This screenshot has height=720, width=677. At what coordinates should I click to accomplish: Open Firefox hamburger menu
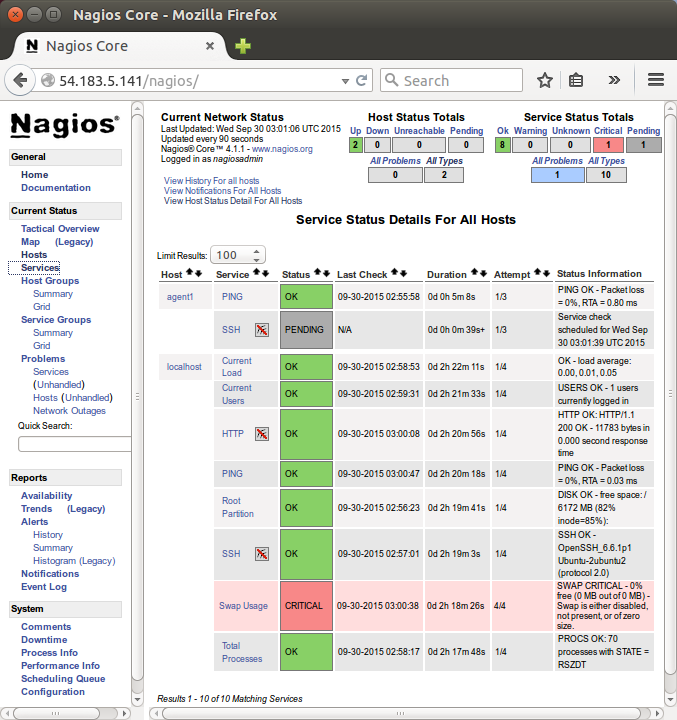tap(656, 80)
